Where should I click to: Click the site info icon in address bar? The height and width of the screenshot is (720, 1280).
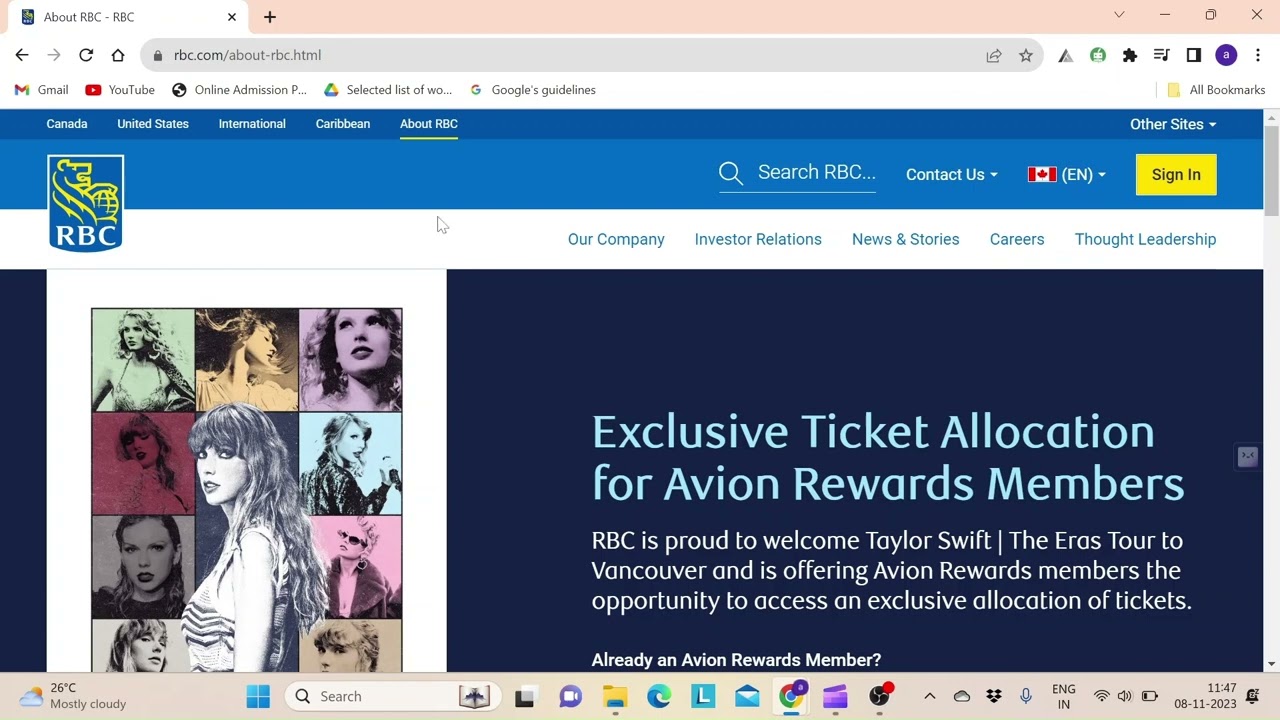click(157, 55)
